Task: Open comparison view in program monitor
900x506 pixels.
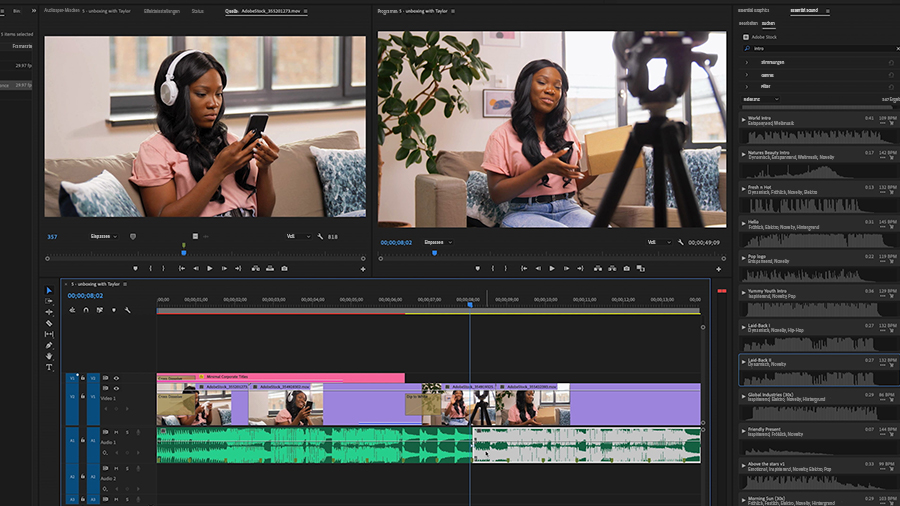Action: pyautogui.click(x=641, y=268)
